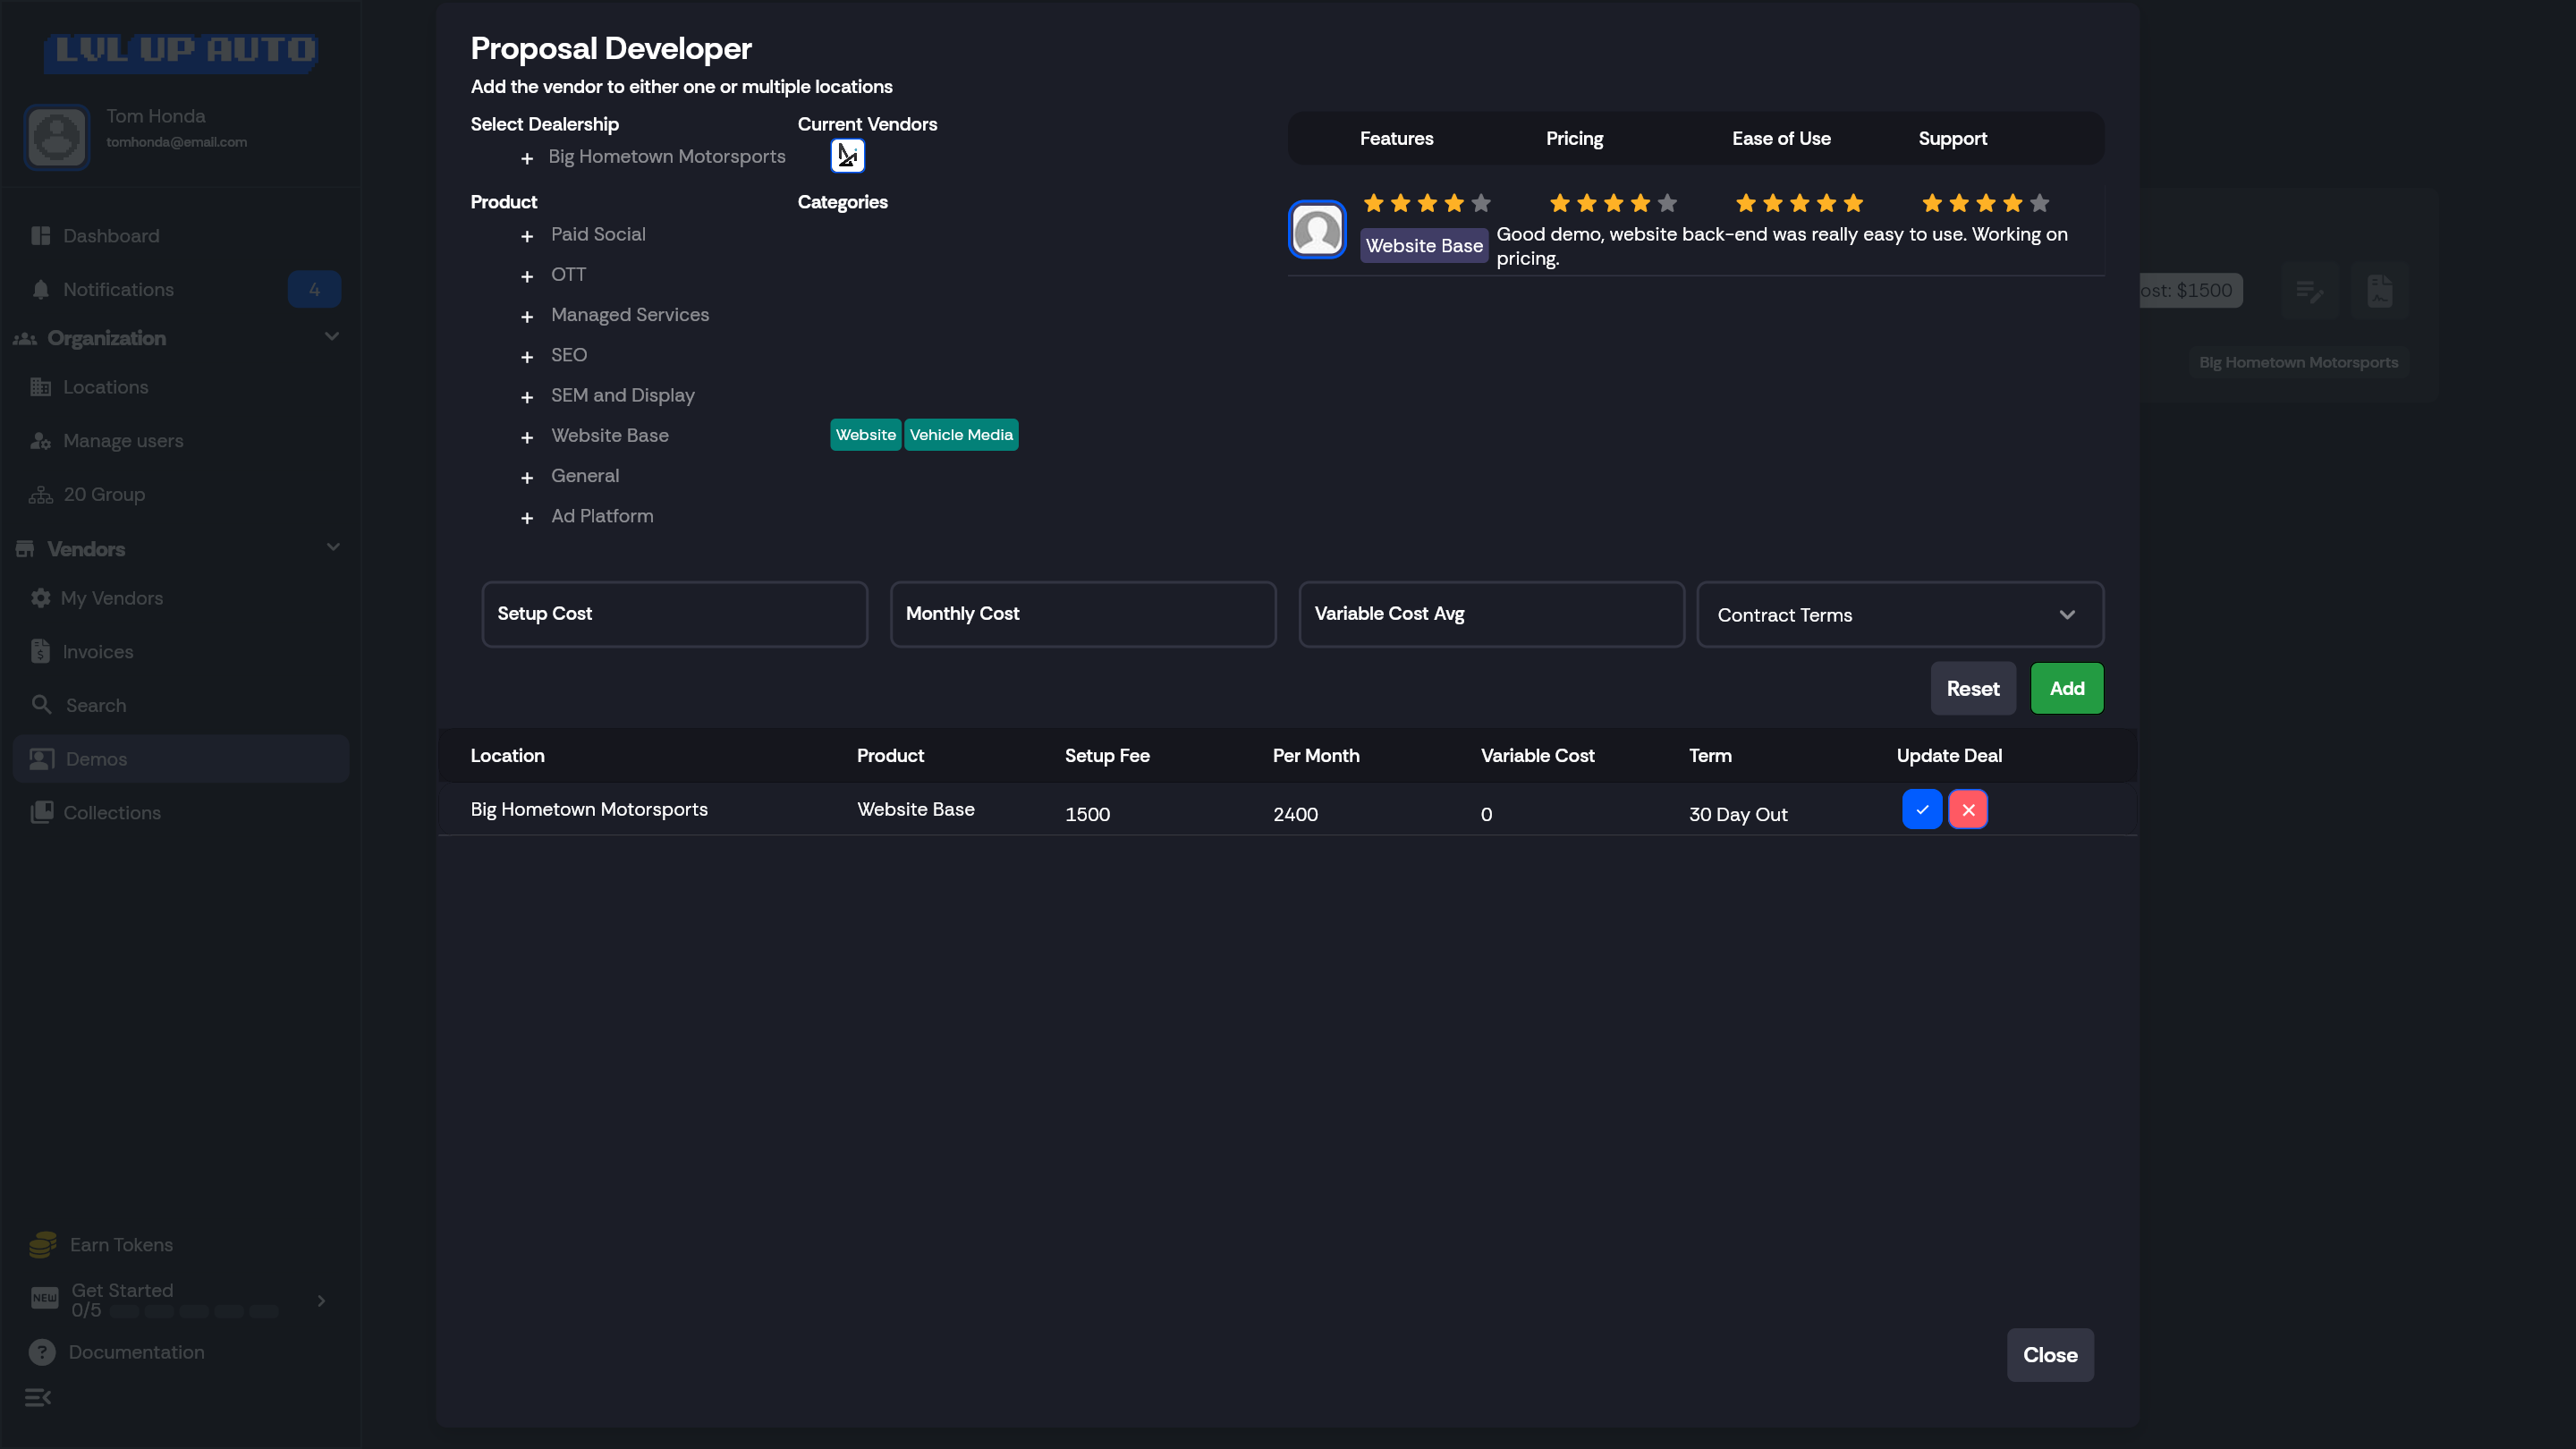Click the Features star rating
Image resolution: width=2576 pixels, height=1449 pixels.
click(x=1426, y=203)
